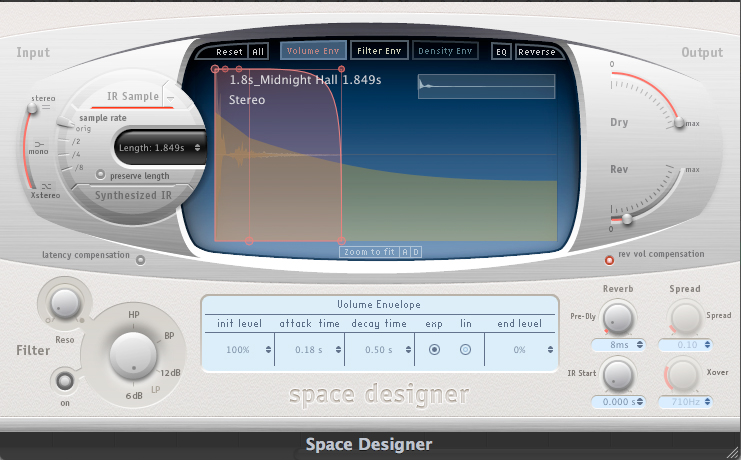The height and width of the screenshot is (460, 741).
Task: Switch to the Volume Env tab
Action: pos(313,51)
